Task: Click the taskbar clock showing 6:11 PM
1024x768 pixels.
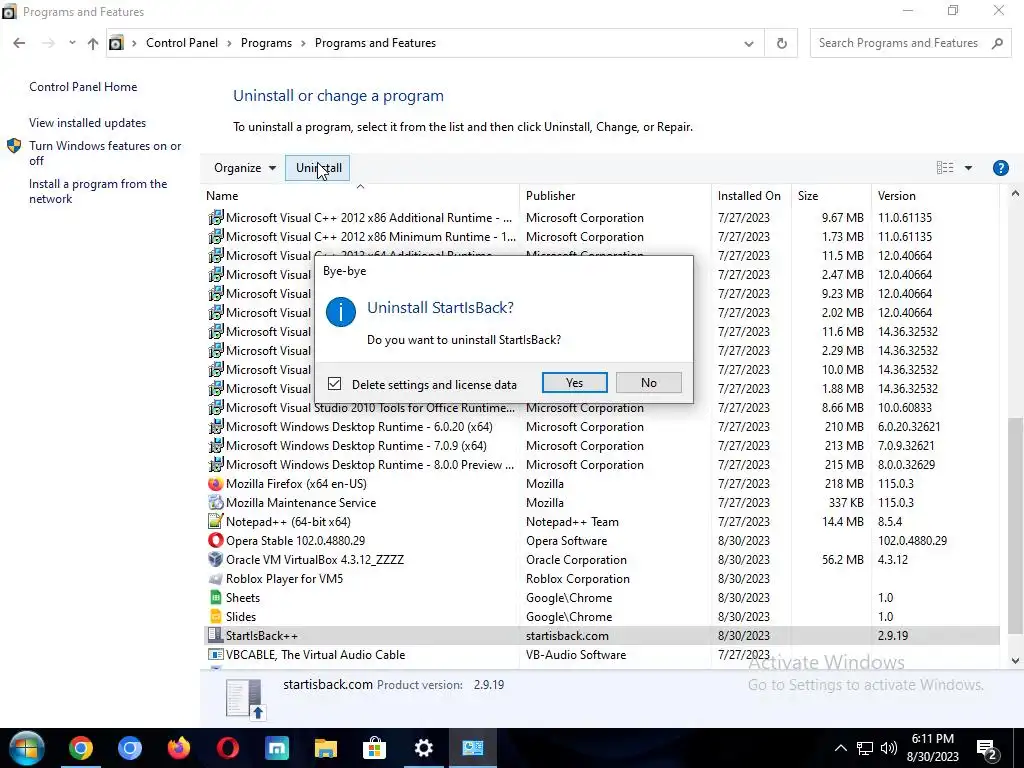Action: [x=933, y=748]
